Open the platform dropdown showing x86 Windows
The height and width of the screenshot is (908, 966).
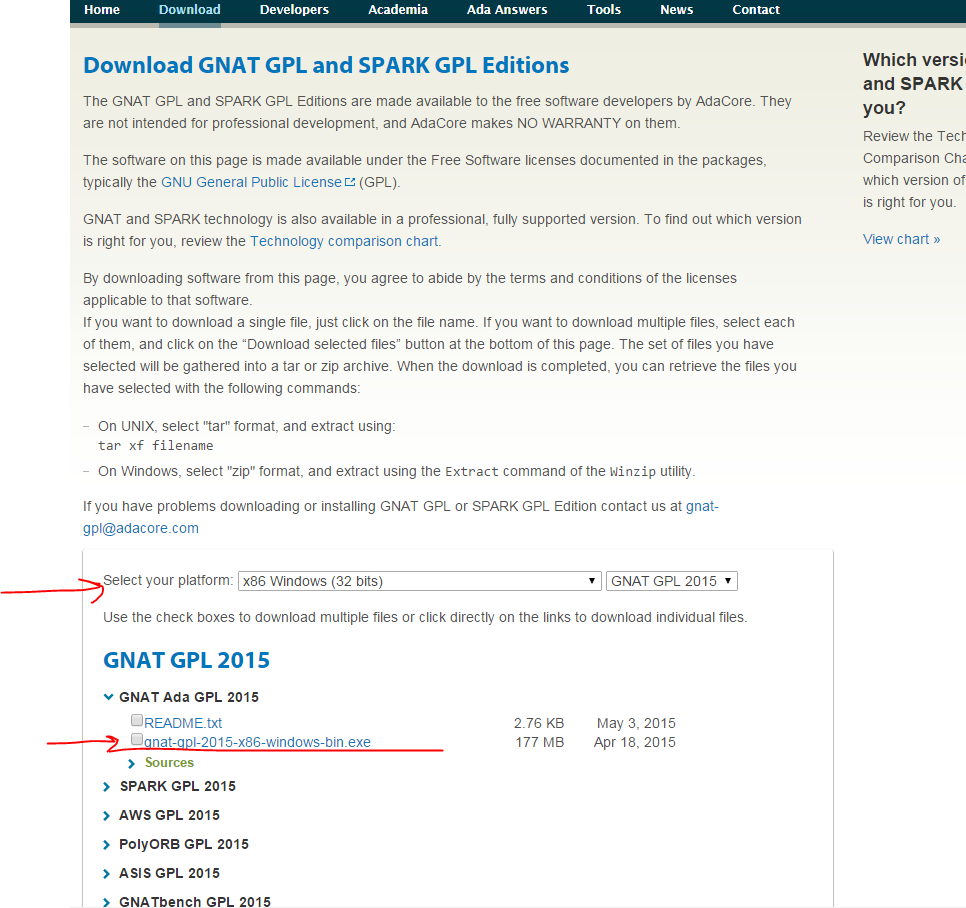pos(420,581)
